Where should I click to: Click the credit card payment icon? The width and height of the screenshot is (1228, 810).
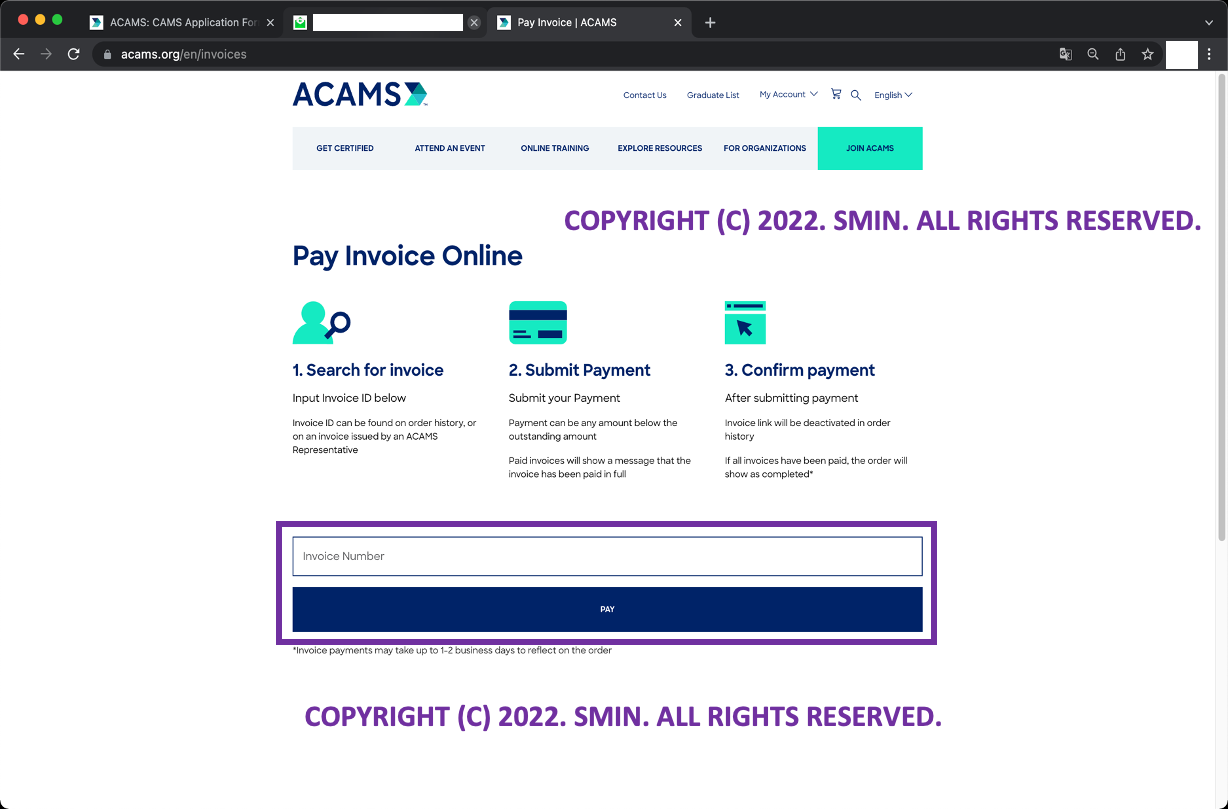(538, 322)
